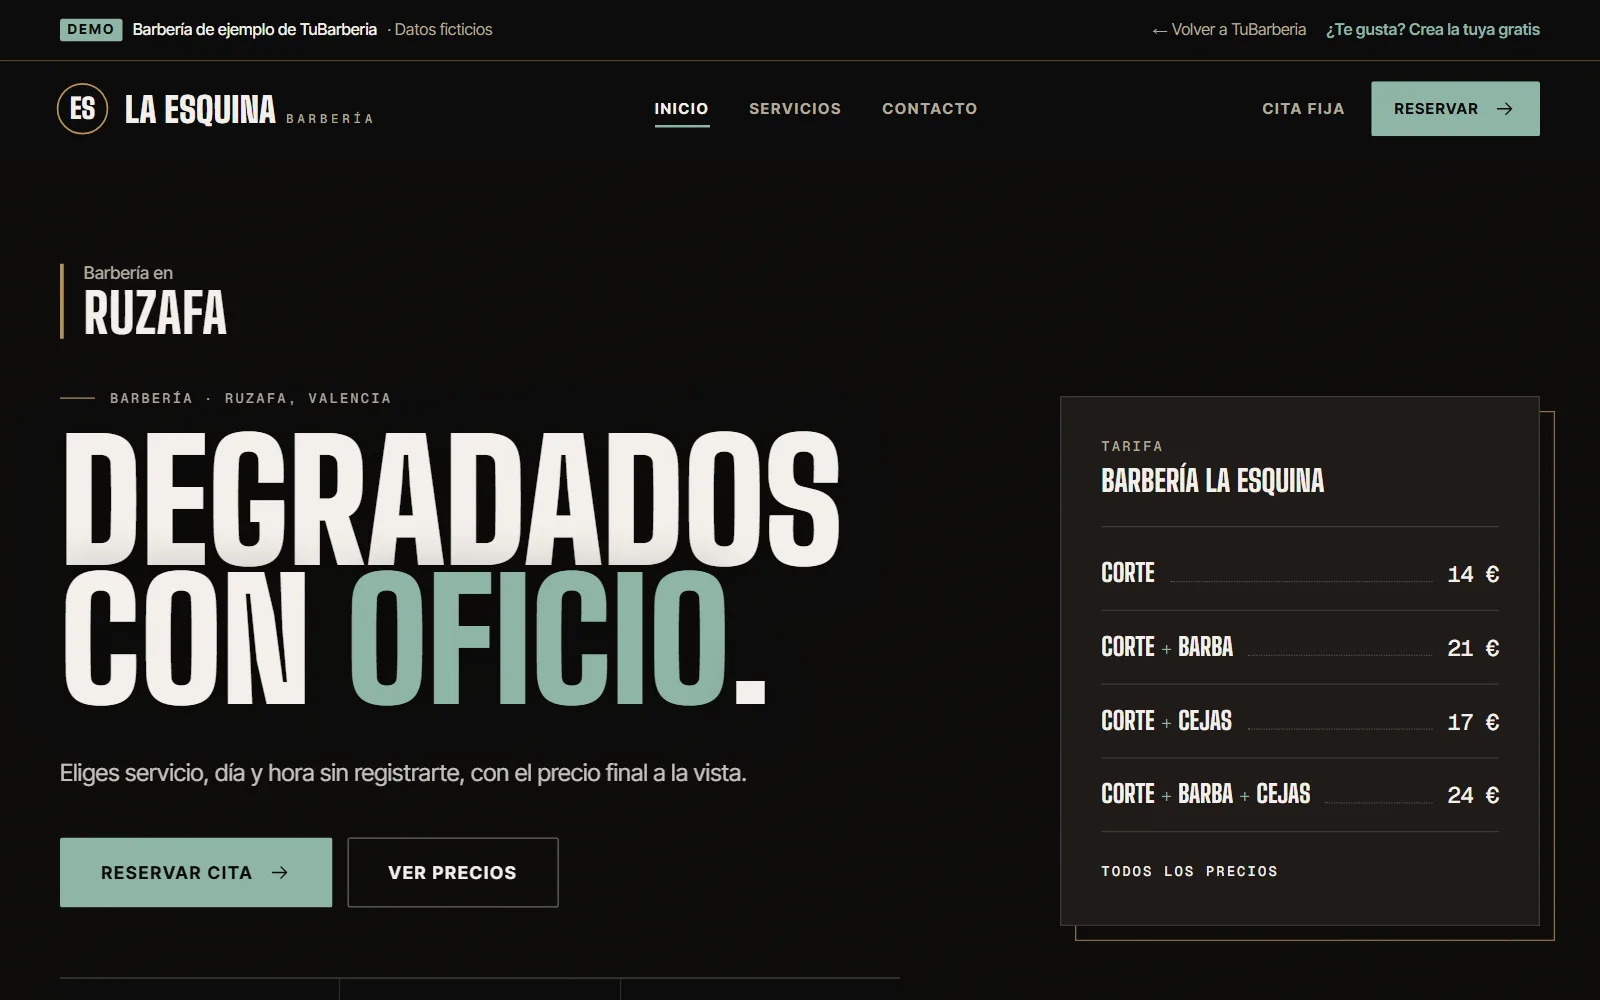
Task: Select the Corte 14 € price row
Action: 1299,573
